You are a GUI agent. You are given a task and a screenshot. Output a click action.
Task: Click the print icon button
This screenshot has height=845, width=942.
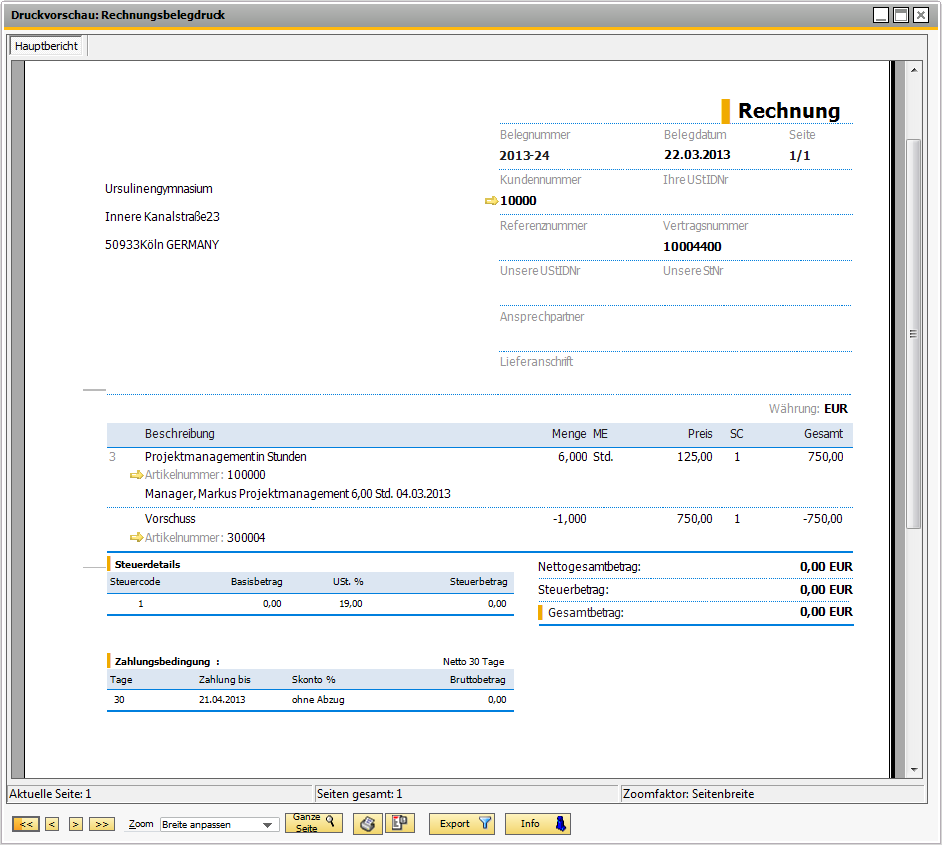click(368, 824)
